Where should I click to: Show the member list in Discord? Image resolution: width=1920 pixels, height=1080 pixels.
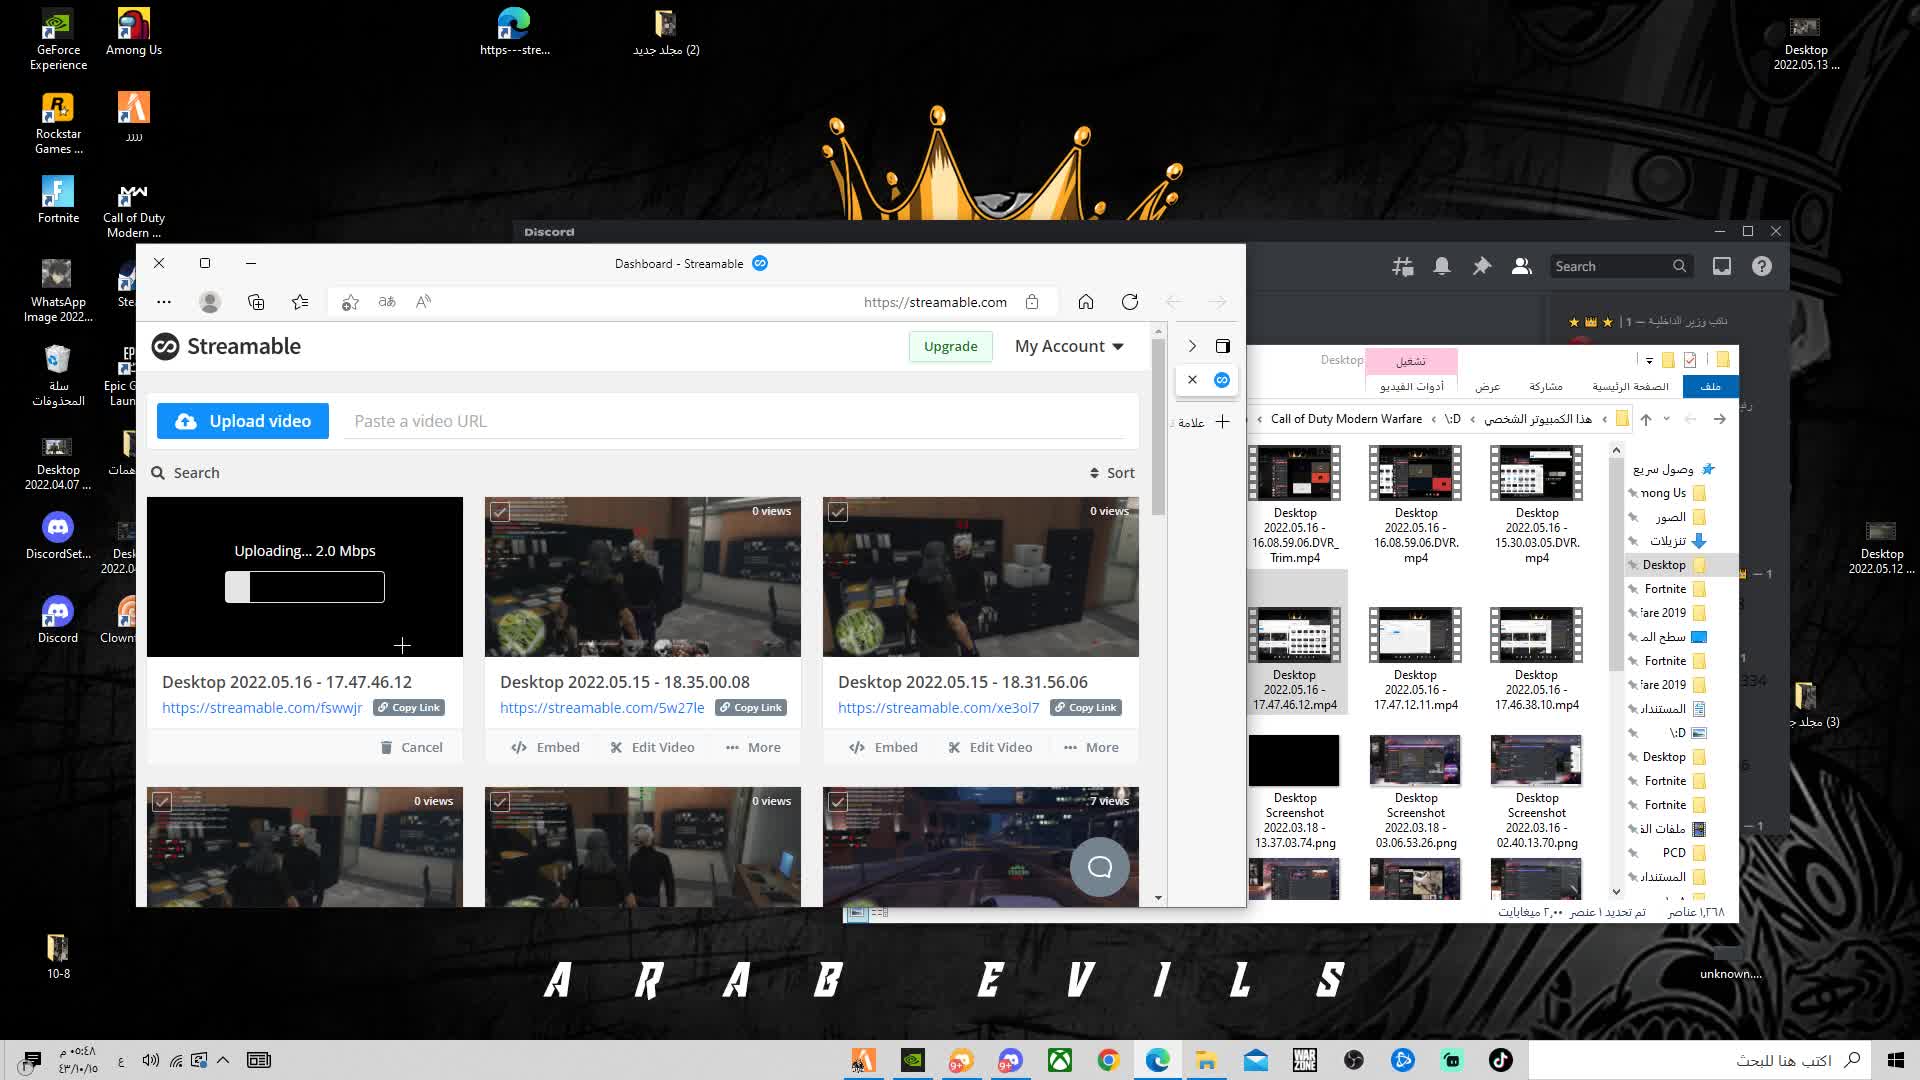point(1521,266)
